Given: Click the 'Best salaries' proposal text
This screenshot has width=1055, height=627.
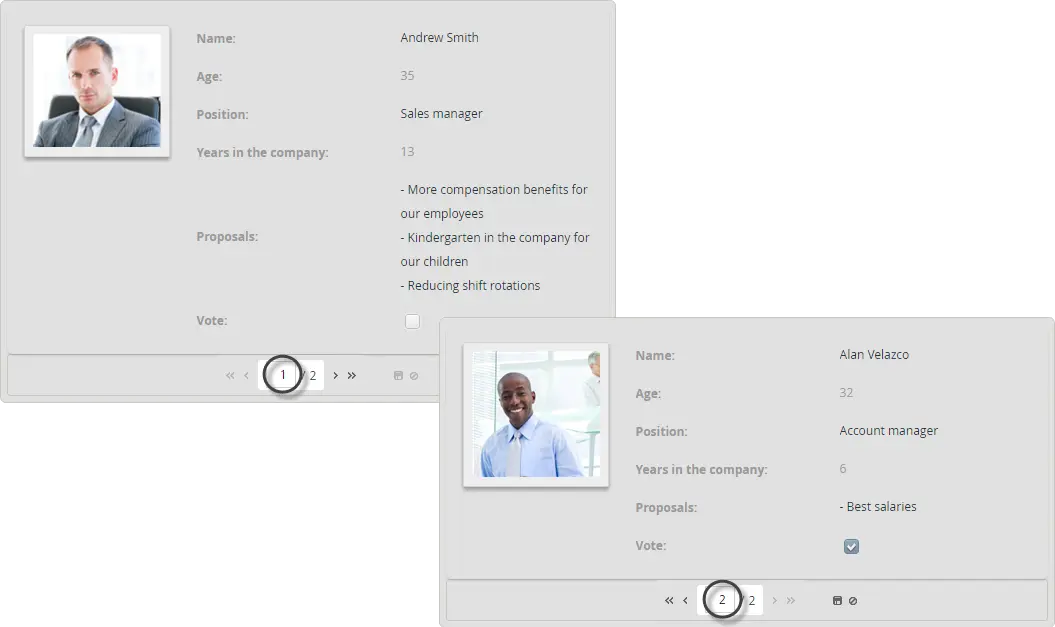Looking at the screenshot, I should tap(878, 507).
